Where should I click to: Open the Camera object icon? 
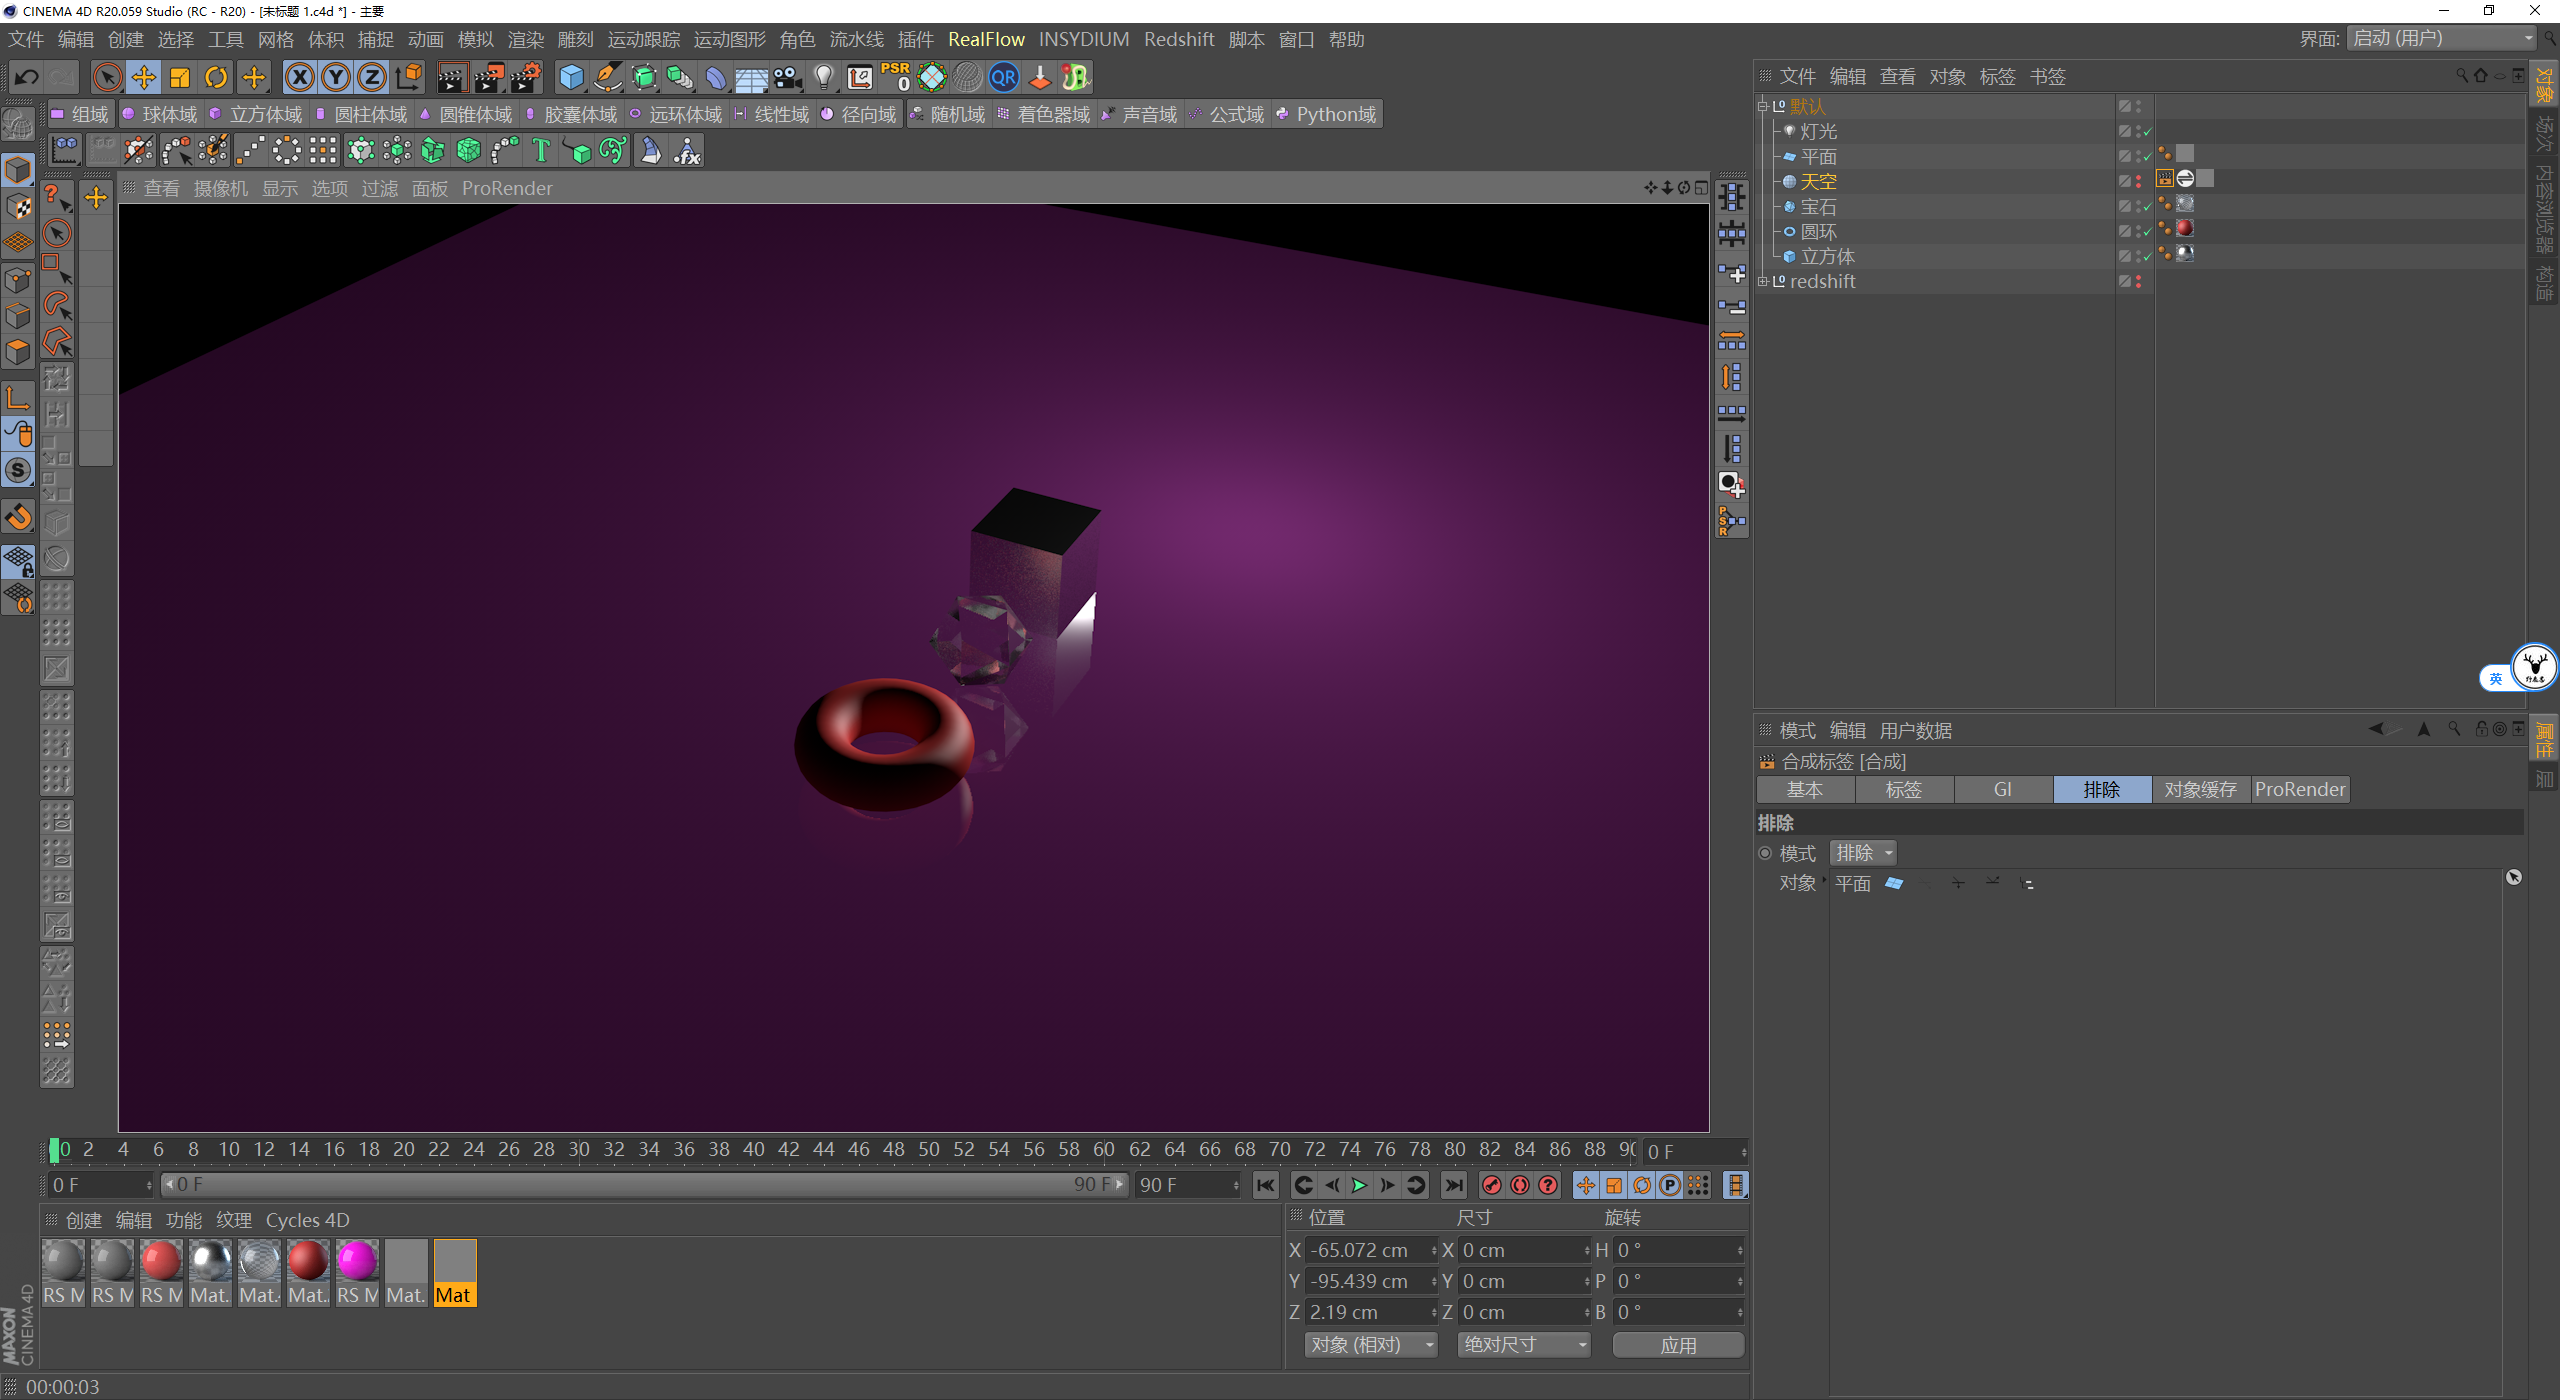(788, 77)
